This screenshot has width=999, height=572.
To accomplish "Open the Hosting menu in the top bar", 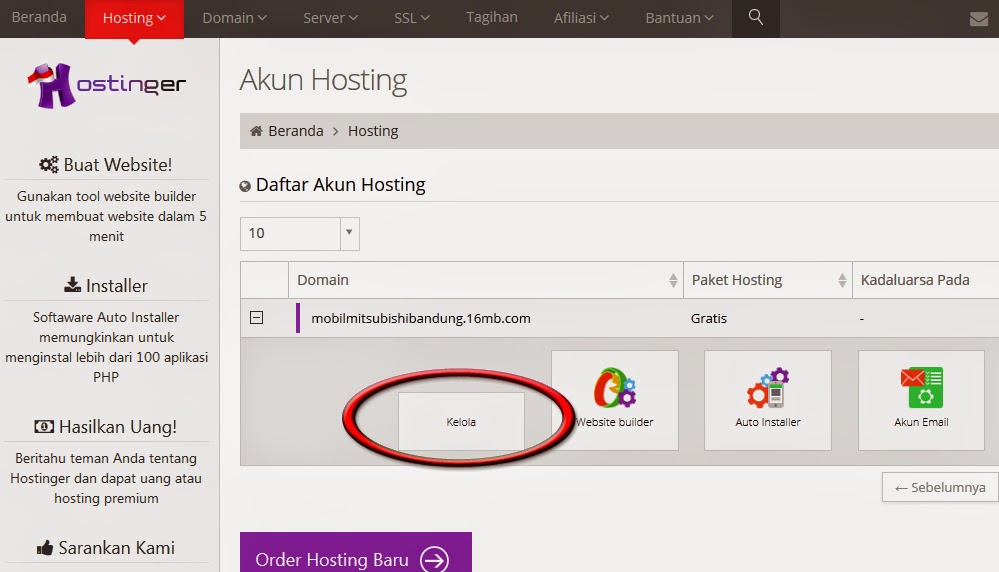I will click(x=134, y=18).
